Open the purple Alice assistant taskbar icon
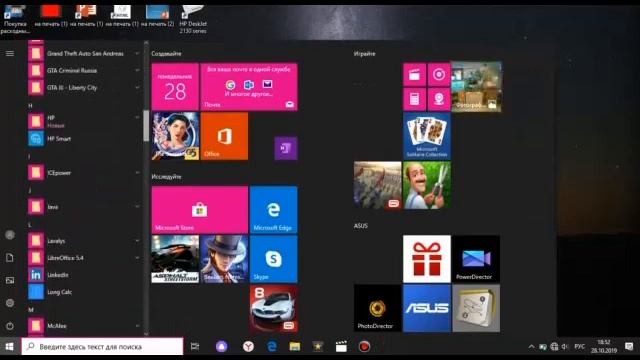 point(222,347)
